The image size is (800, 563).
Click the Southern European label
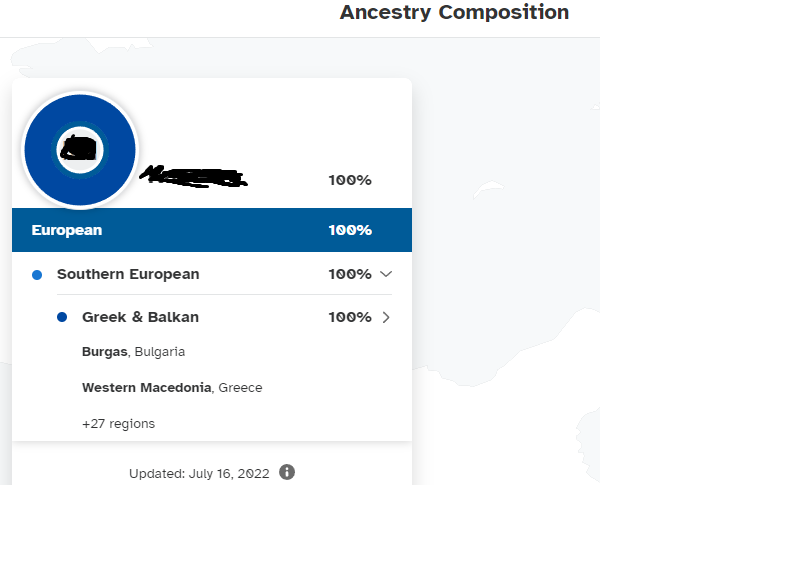[128, 274]
